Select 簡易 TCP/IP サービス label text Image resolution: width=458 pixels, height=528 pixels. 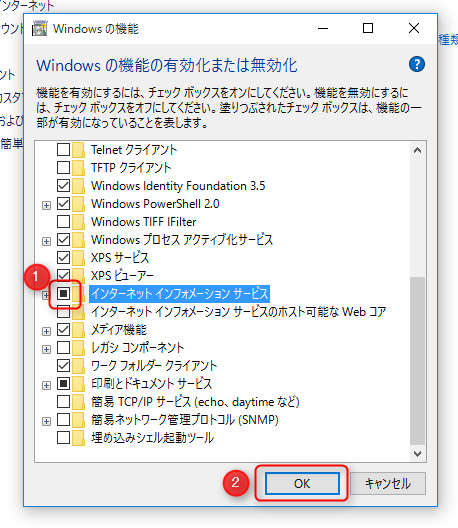click(195, 402)
